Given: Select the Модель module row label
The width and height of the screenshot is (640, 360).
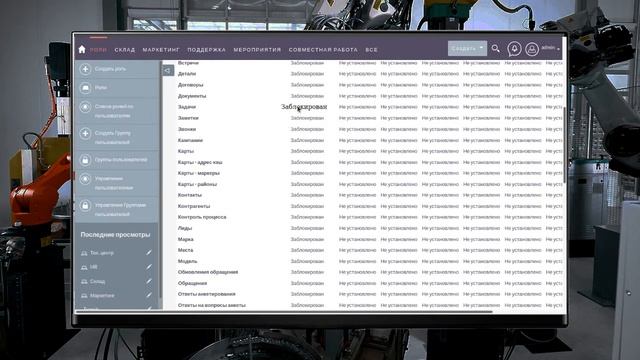Looking at the screenshot, I should pos(187,261).
